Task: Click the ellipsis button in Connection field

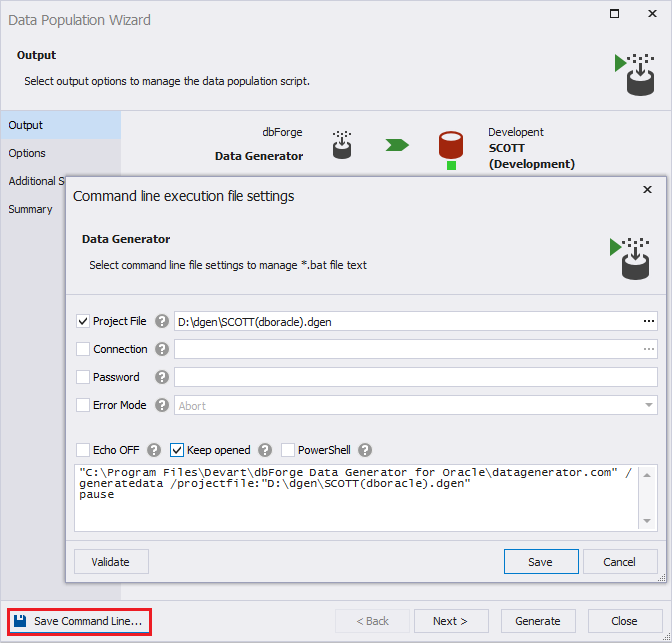Action: [648, 349]
